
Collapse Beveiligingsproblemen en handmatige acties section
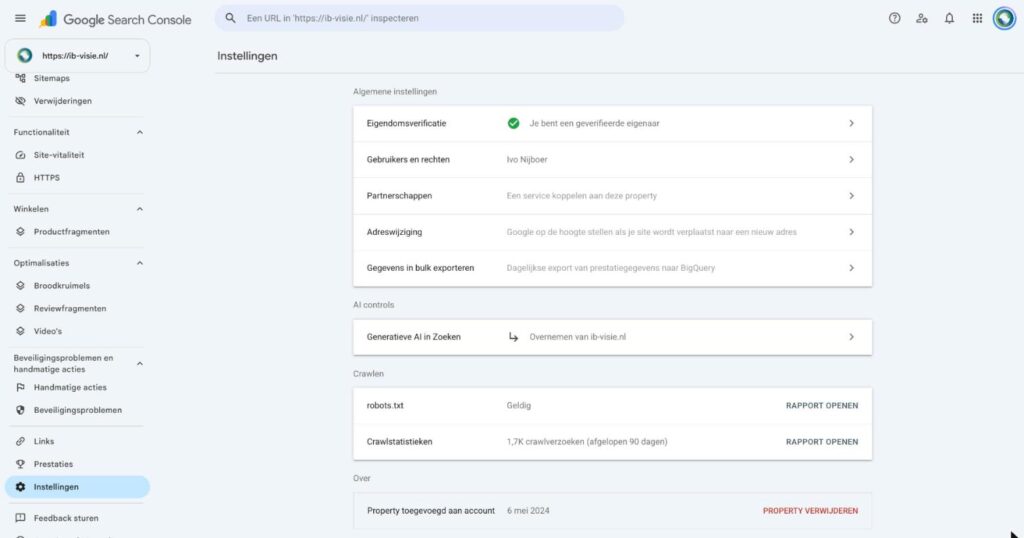139,364
